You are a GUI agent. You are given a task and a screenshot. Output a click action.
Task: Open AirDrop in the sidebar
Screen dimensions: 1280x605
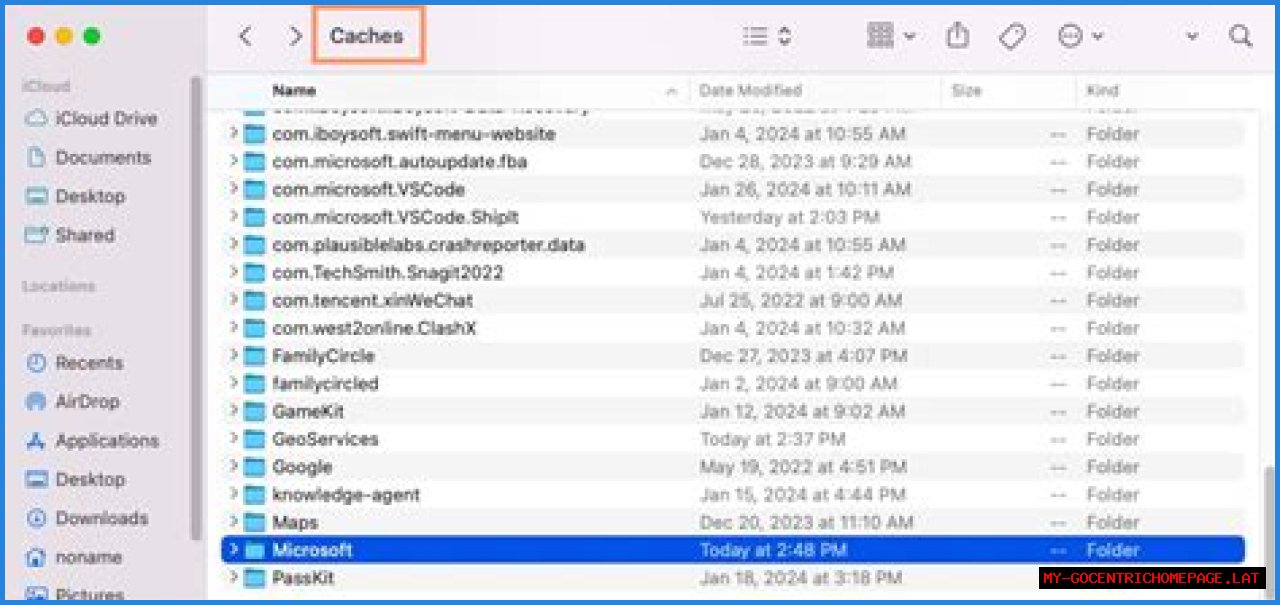[86, 402]
